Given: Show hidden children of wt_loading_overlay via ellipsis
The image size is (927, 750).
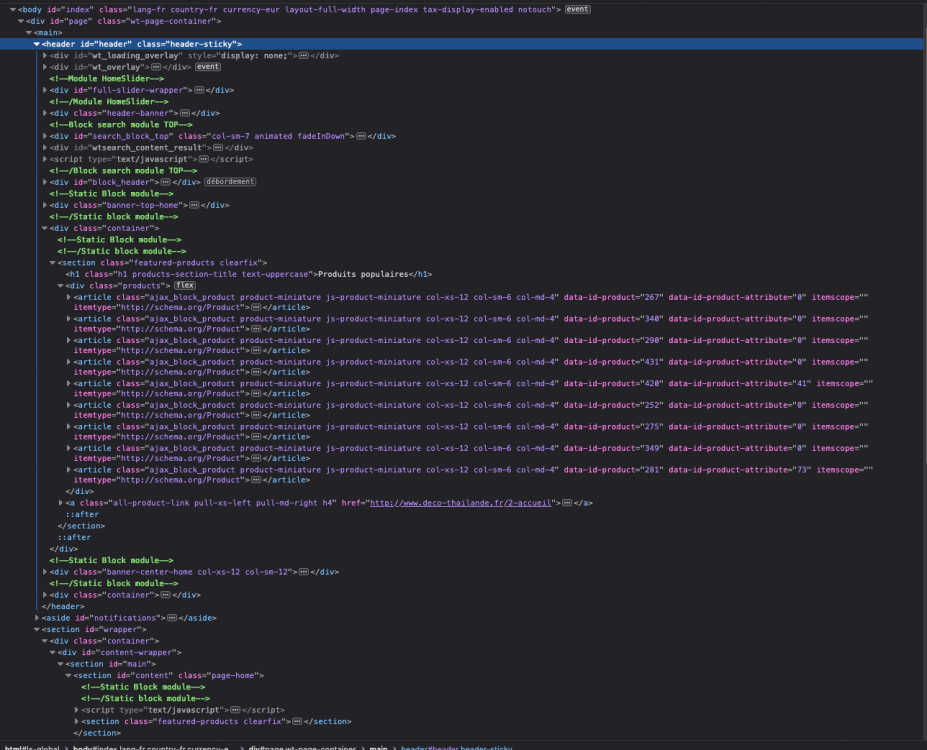Looking at the screenshot, I should [x=303, y=56].
